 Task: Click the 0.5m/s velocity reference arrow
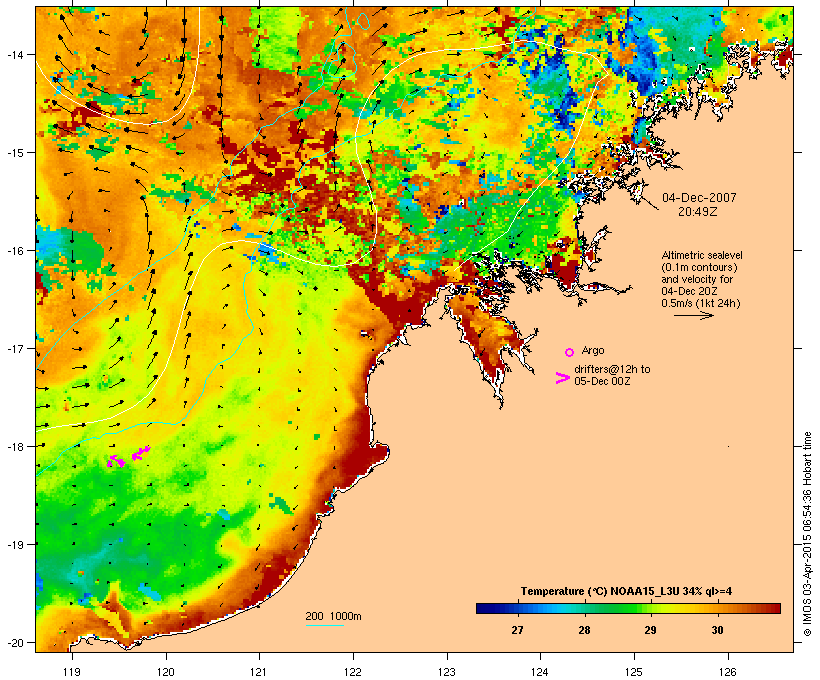point(693,315)
